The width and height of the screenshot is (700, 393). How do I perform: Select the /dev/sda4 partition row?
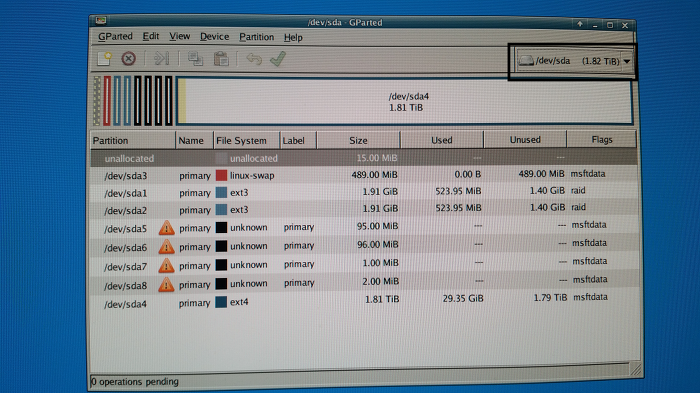point(363,301)
